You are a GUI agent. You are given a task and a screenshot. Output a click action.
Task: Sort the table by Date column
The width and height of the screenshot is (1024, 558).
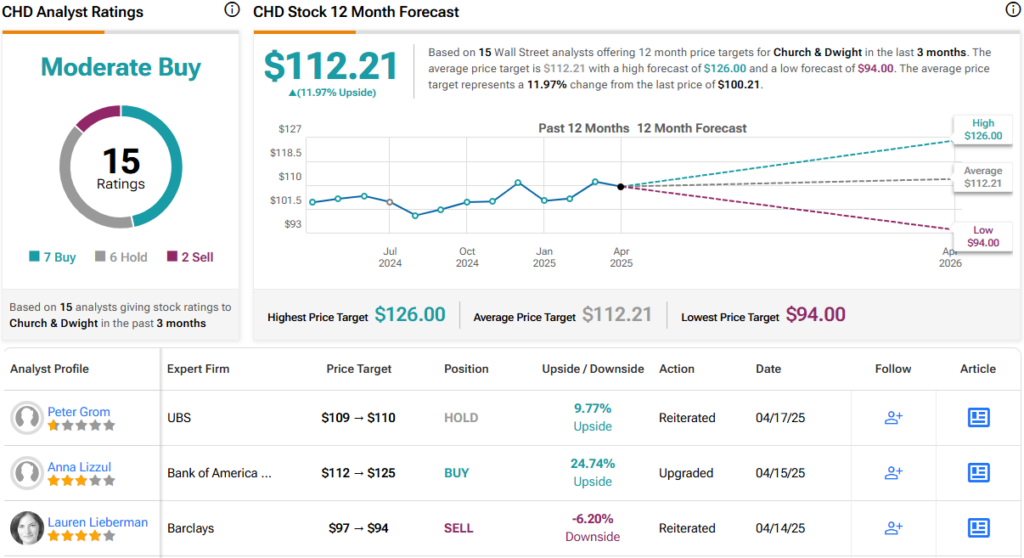[x=768, y=369]
